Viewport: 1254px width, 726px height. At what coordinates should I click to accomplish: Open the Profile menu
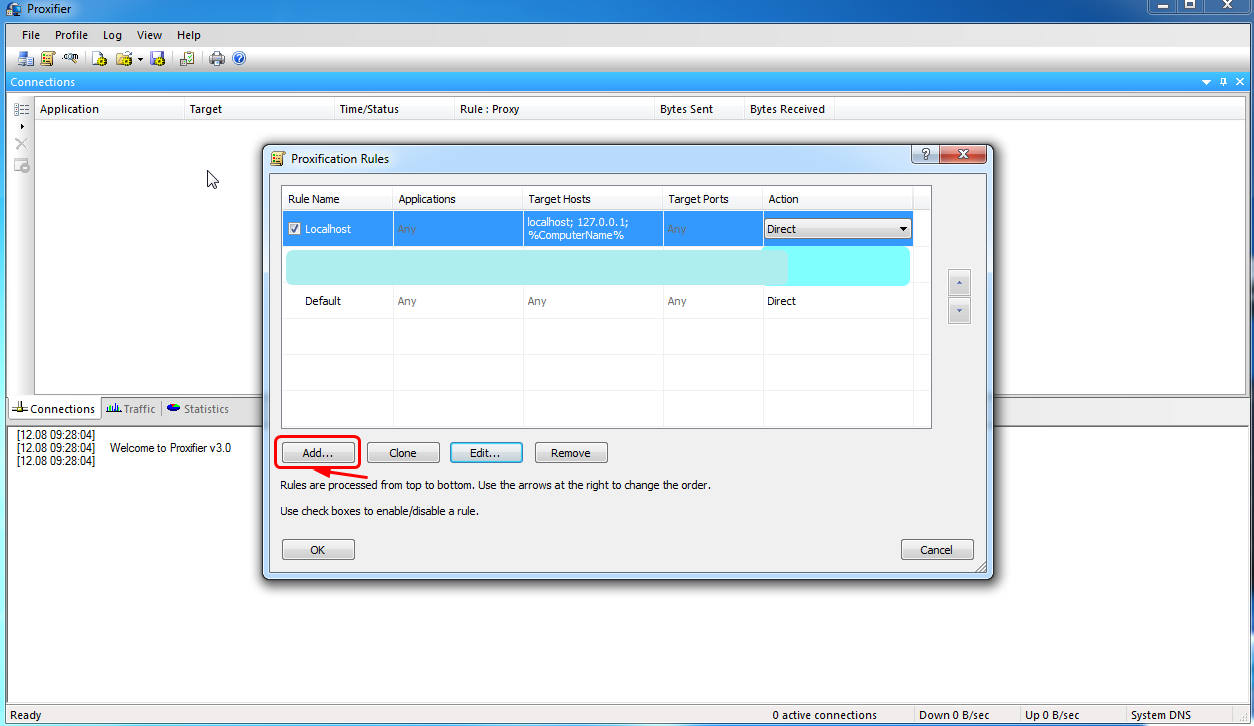pyautogui.click(x=71, y=35)
